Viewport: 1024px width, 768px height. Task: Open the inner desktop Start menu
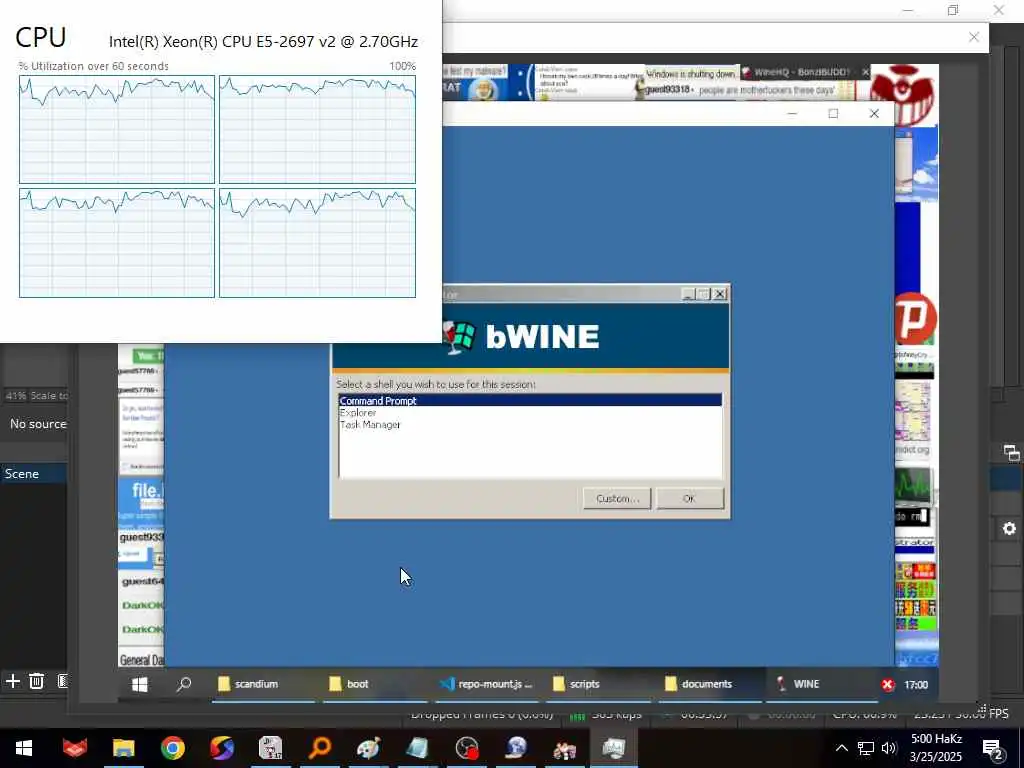click(139, 684)
